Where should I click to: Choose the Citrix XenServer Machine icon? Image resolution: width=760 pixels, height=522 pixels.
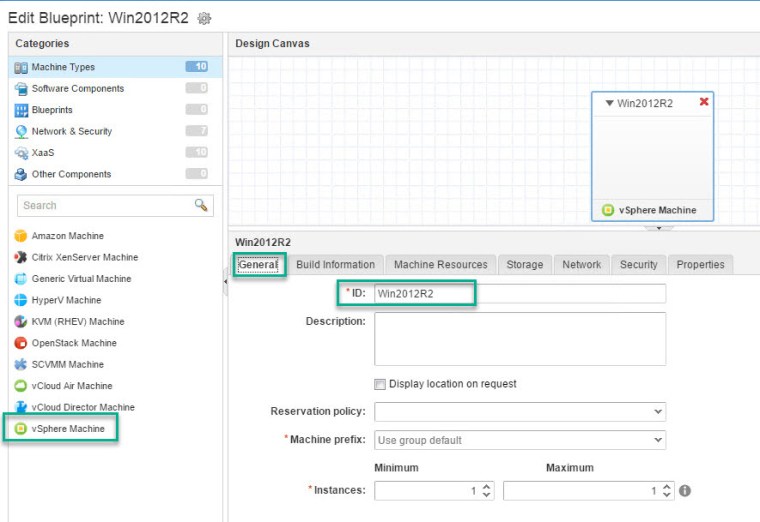(20, 258)
